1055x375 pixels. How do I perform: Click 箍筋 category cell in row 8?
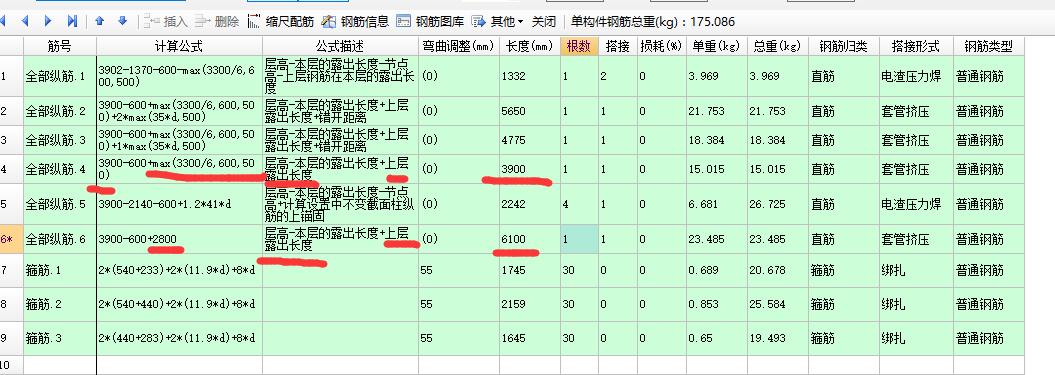pyautogui.click(x=843, y=304)
